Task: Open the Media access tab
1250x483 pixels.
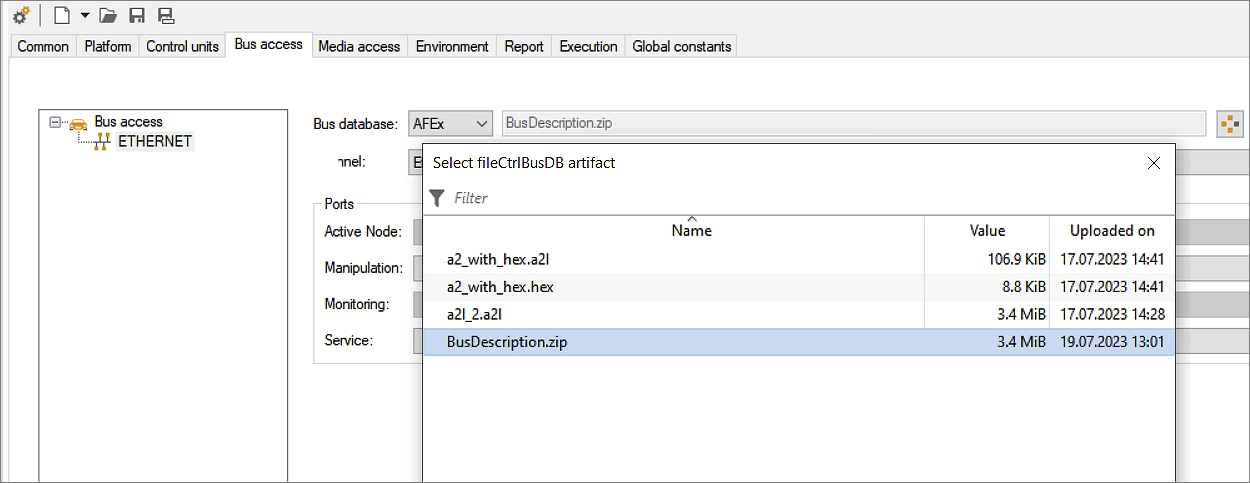Action: pyautogui.click(x=359, y=46)
